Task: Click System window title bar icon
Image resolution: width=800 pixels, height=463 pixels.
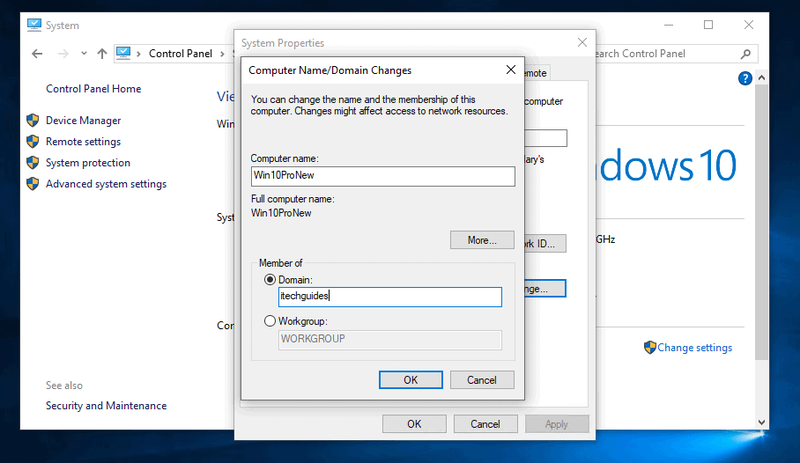Action: (x=34, y=25)
